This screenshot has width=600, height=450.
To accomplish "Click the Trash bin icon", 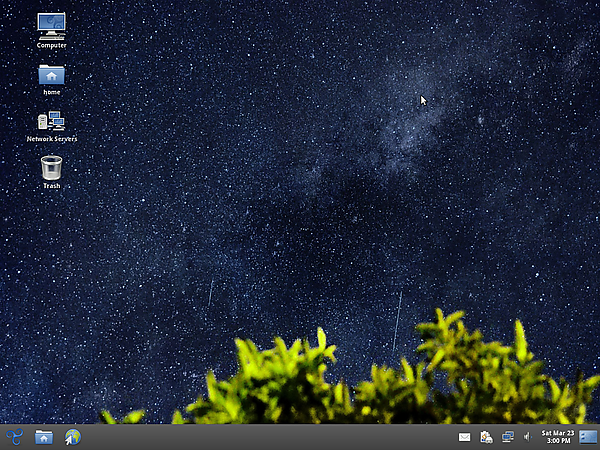I will click(x=51, y=167).
